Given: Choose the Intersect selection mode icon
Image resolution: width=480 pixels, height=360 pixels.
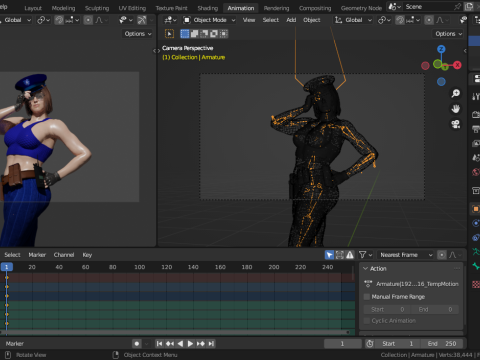Looking at the screenshot, I should (x=223, y=34).
